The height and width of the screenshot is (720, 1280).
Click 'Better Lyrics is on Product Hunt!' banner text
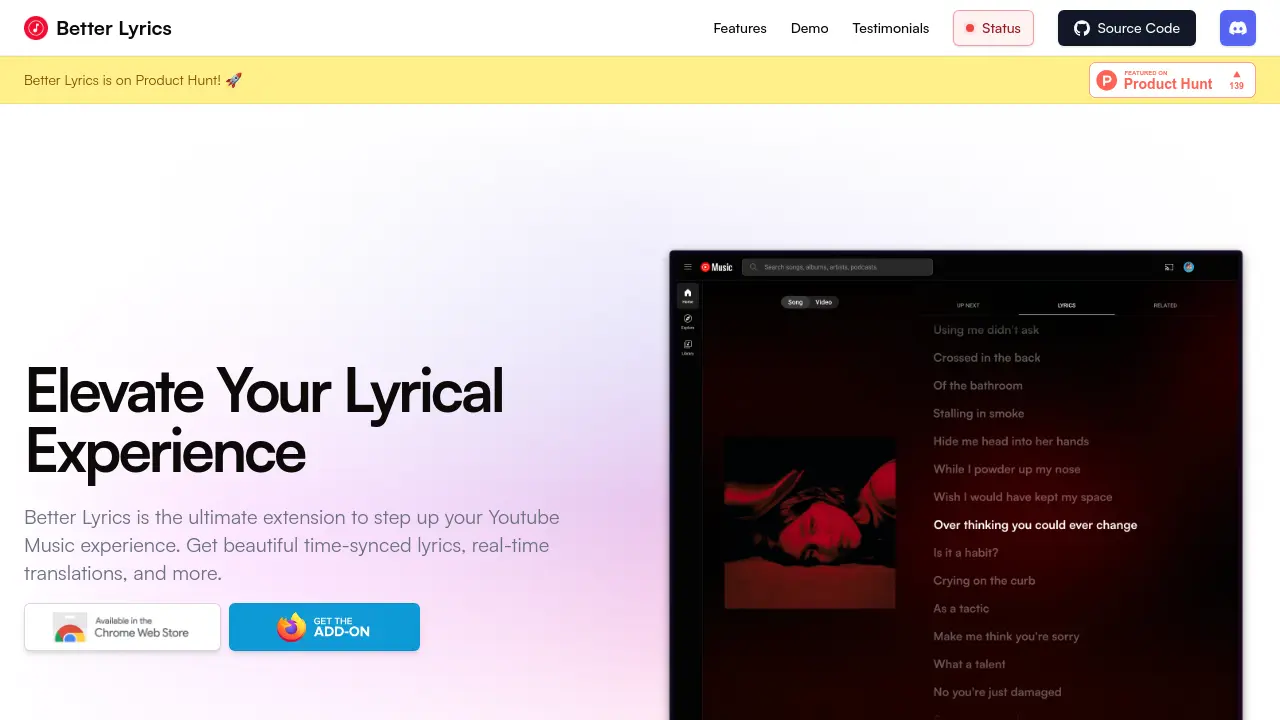click(133, 80)
